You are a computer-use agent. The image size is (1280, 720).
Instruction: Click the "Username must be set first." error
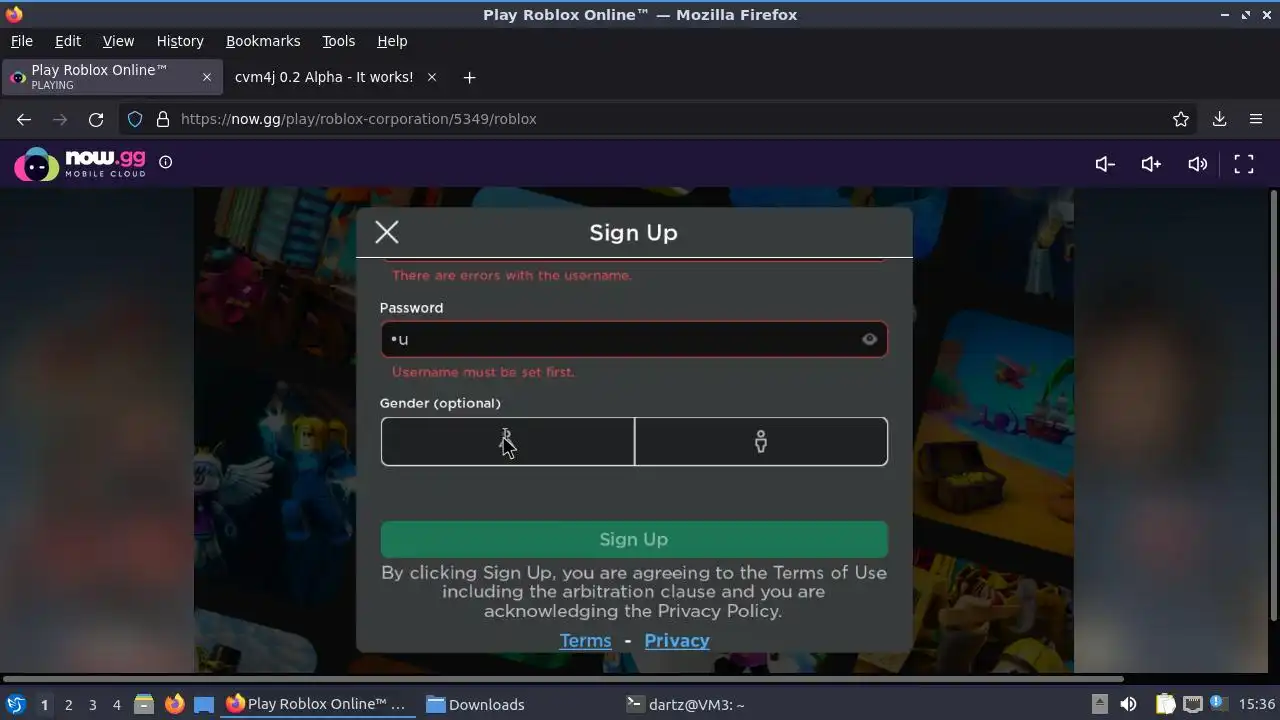pos(483,372)
